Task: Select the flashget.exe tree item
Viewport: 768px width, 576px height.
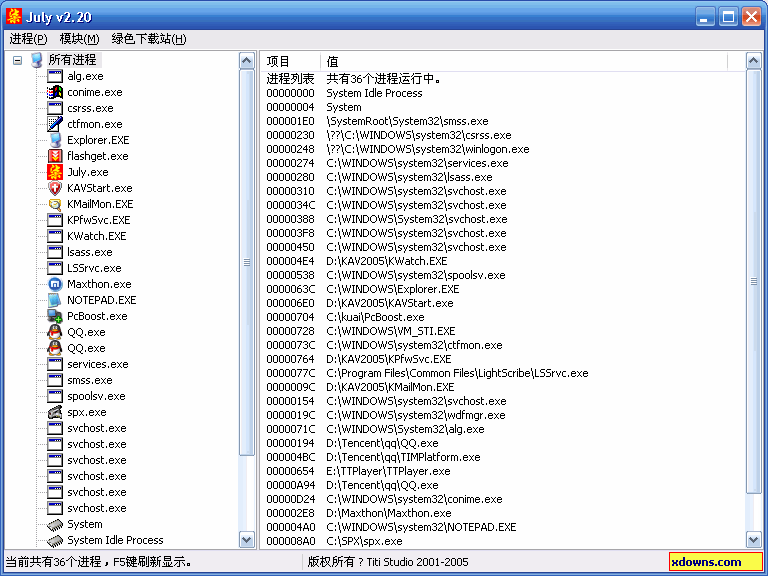Action: (97, 156)
